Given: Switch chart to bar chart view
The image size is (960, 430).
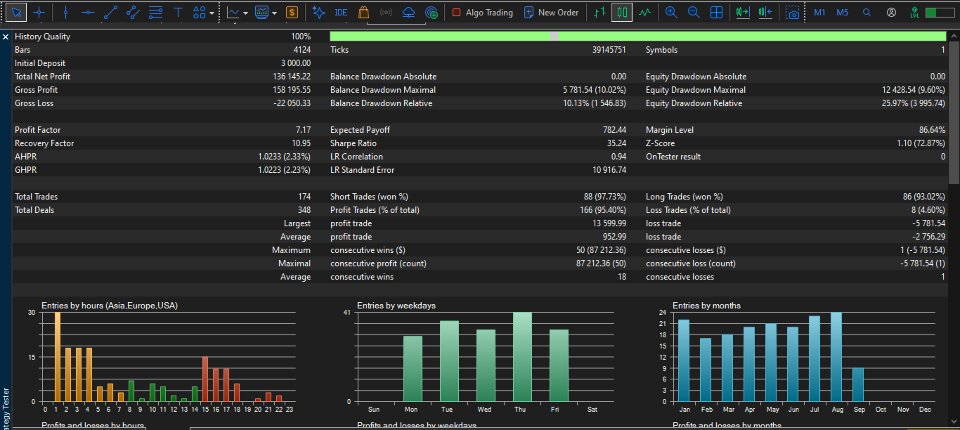Looking at the screenshot, I should pos(600,12).
